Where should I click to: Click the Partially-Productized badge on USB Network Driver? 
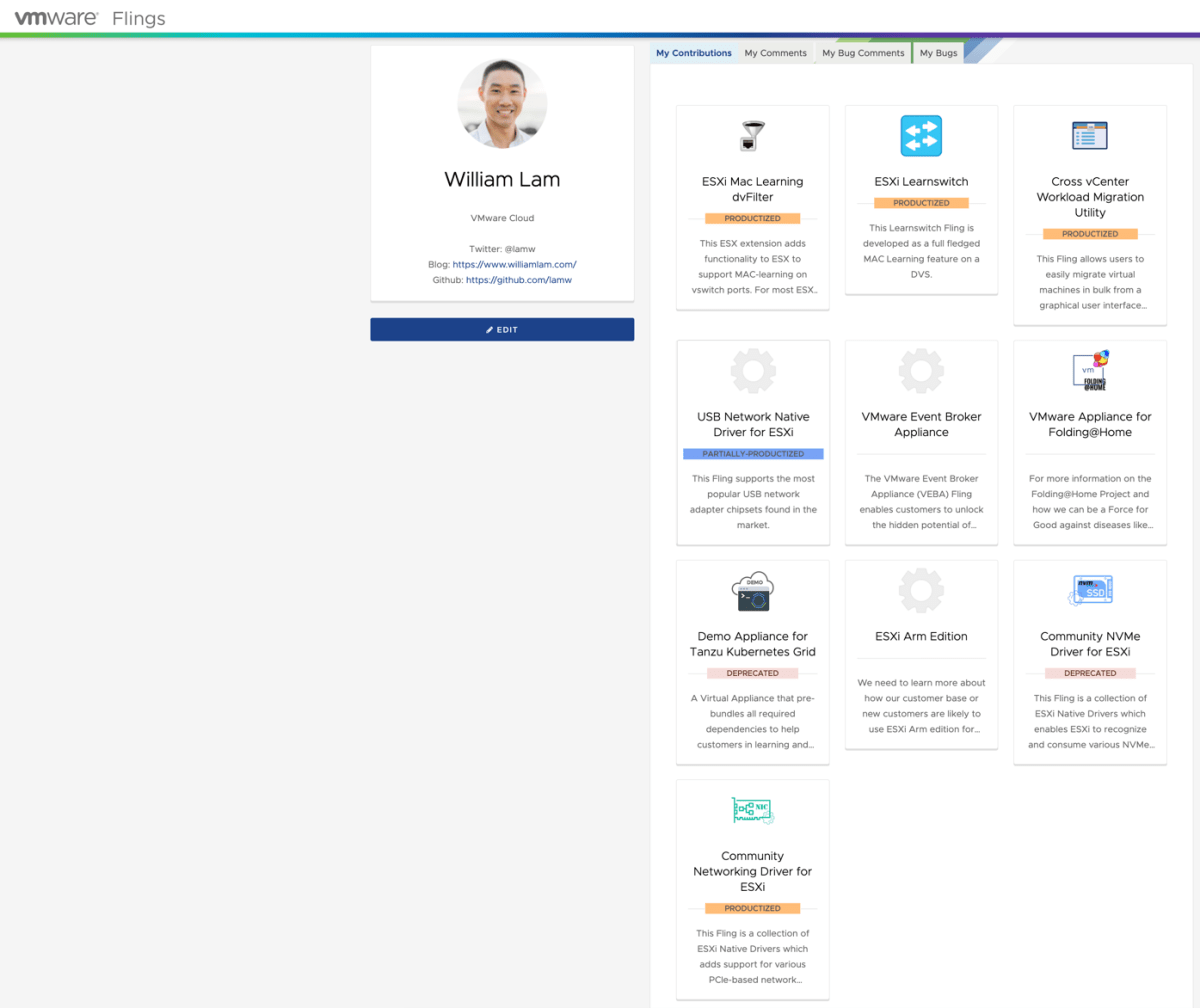[x=753, y=453]
